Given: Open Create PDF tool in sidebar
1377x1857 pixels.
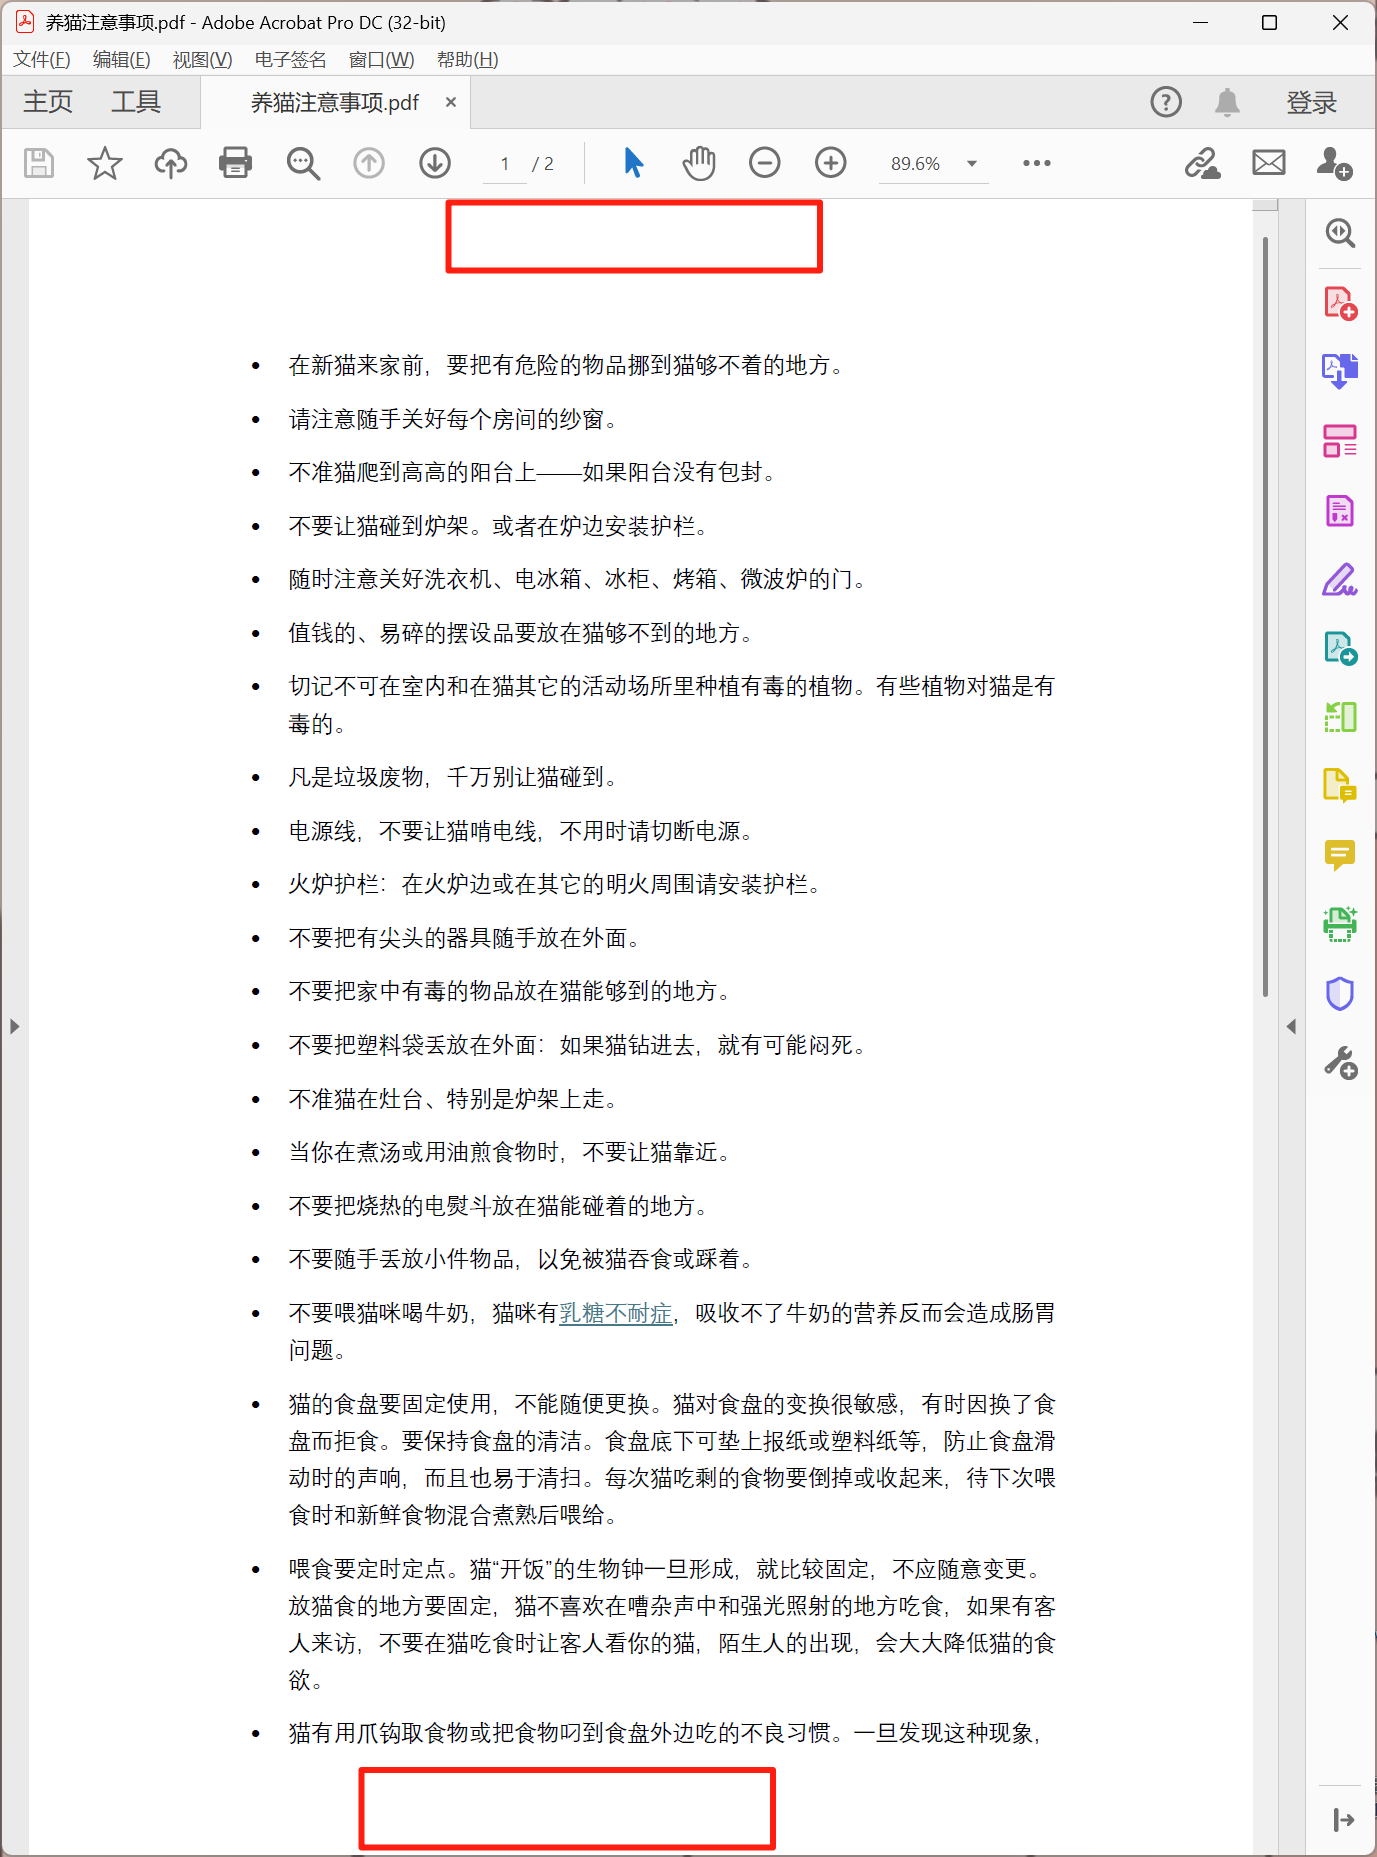Looking at the screenshot, I should [x=1340, y=303].
